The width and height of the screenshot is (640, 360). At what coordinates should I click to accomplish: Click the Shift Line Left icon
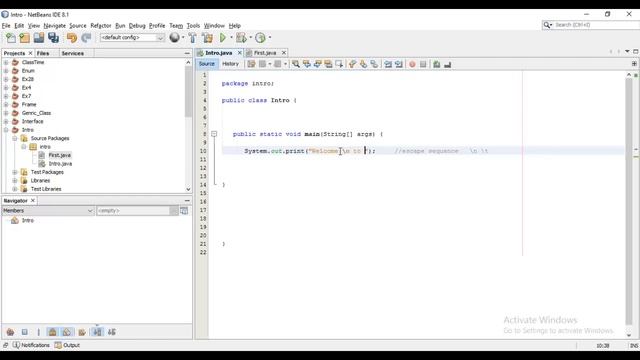click(x=388, y=64)
